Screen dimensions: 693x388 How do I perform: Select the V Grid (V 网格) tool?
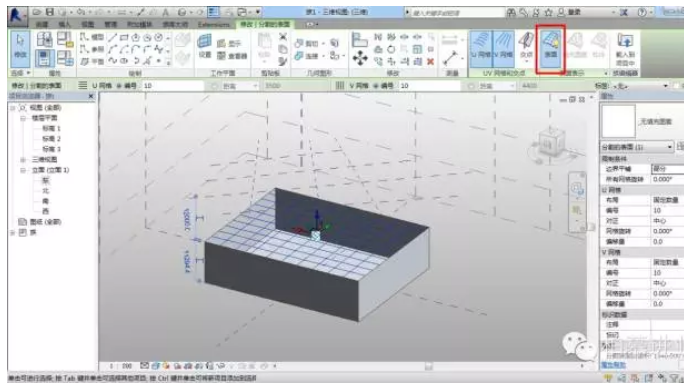pos(503,48)
